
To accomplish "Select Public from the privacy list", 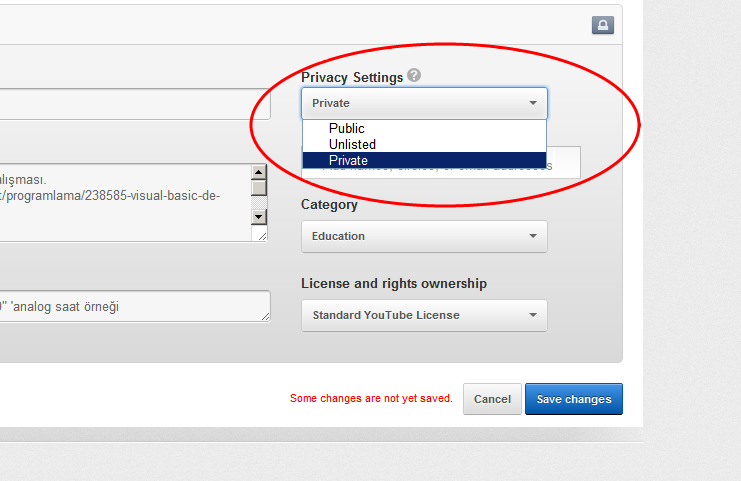I will click(347, 128).
